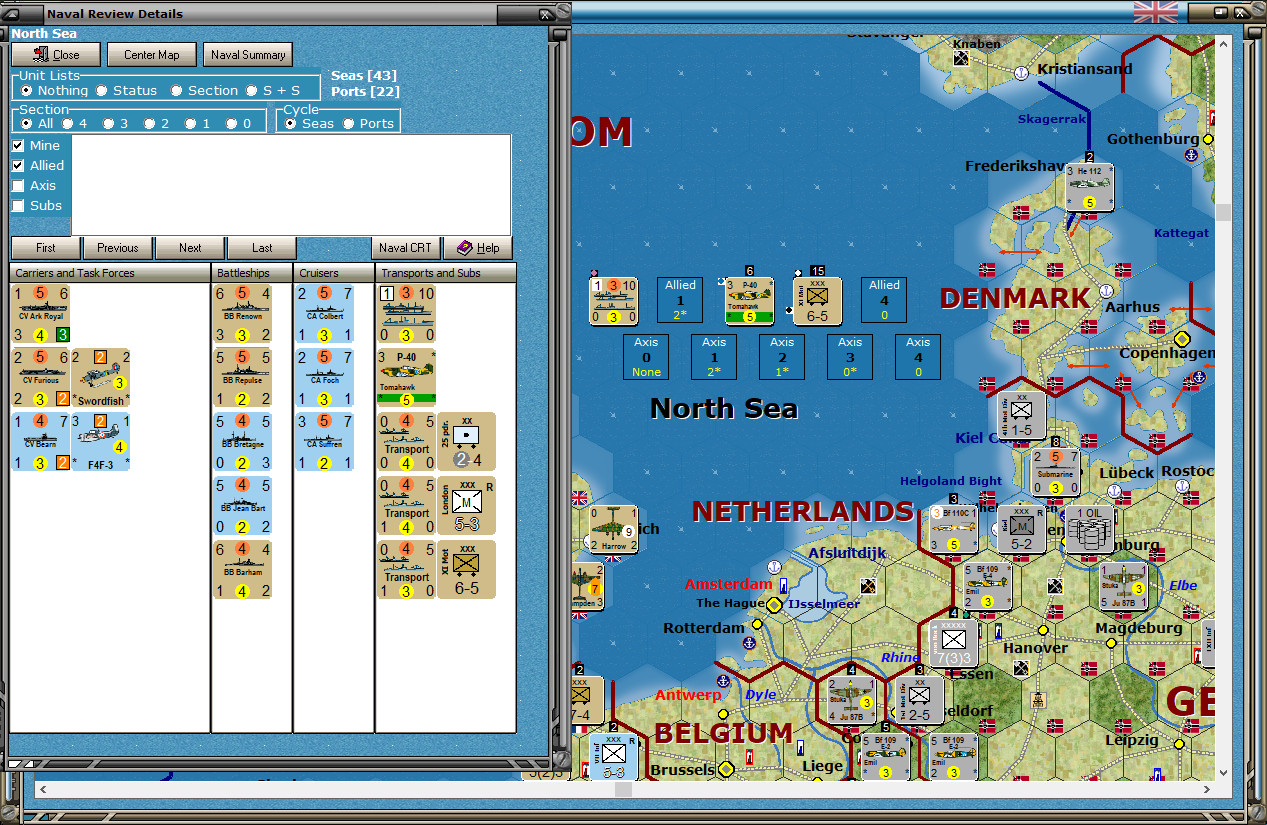Open the Naval CRT table
The width and height of the screenshot is (1267, 825).
pyautogui.click(x=405, y=248)
